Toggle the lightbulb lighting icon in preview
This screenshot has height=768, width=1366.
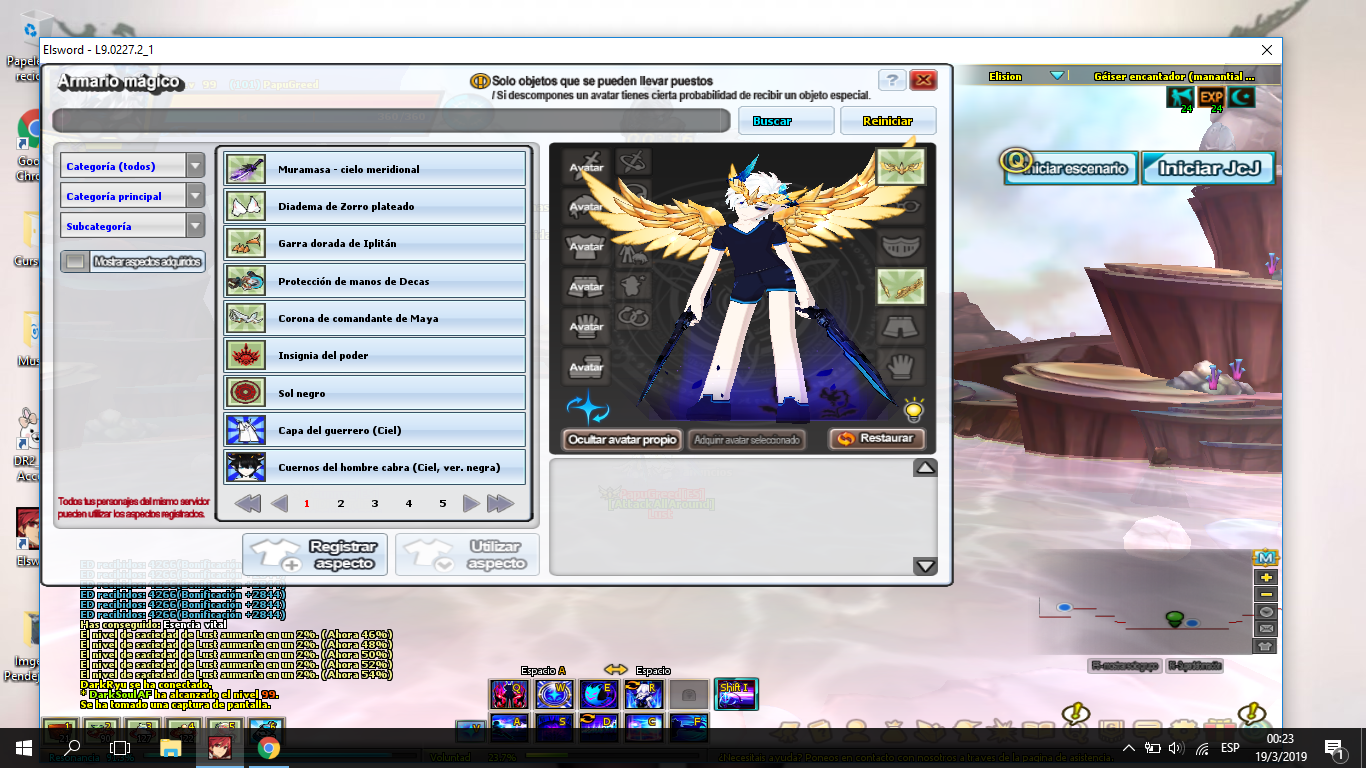[912, 409]
